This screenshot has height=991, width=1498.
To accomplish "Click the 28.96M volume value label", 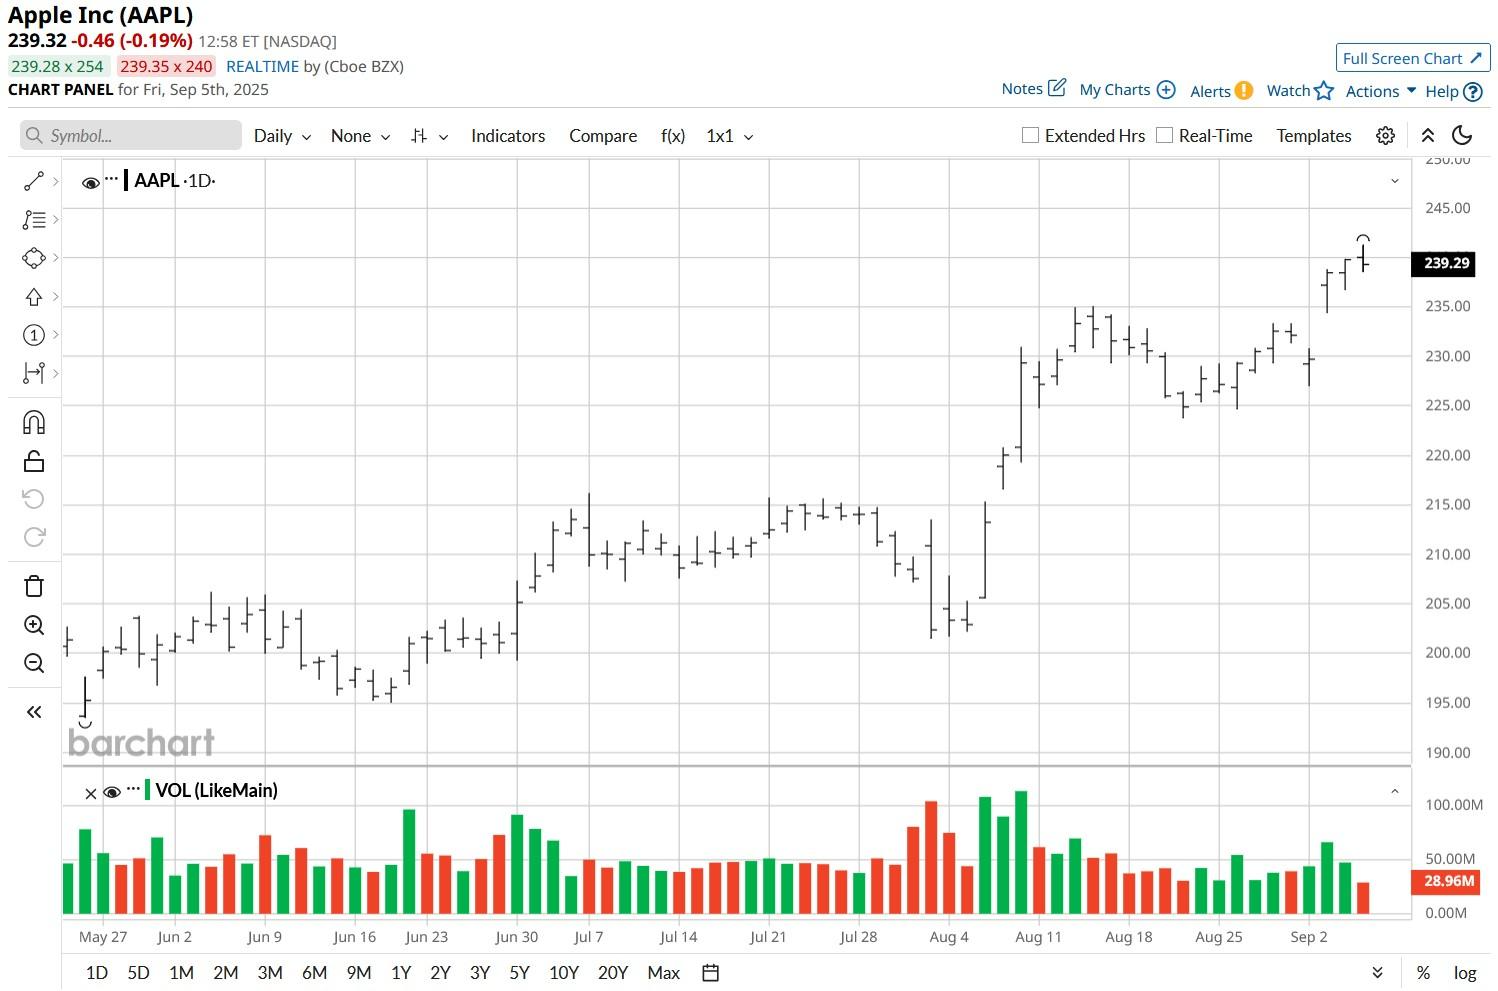I will coord(1445,881).
